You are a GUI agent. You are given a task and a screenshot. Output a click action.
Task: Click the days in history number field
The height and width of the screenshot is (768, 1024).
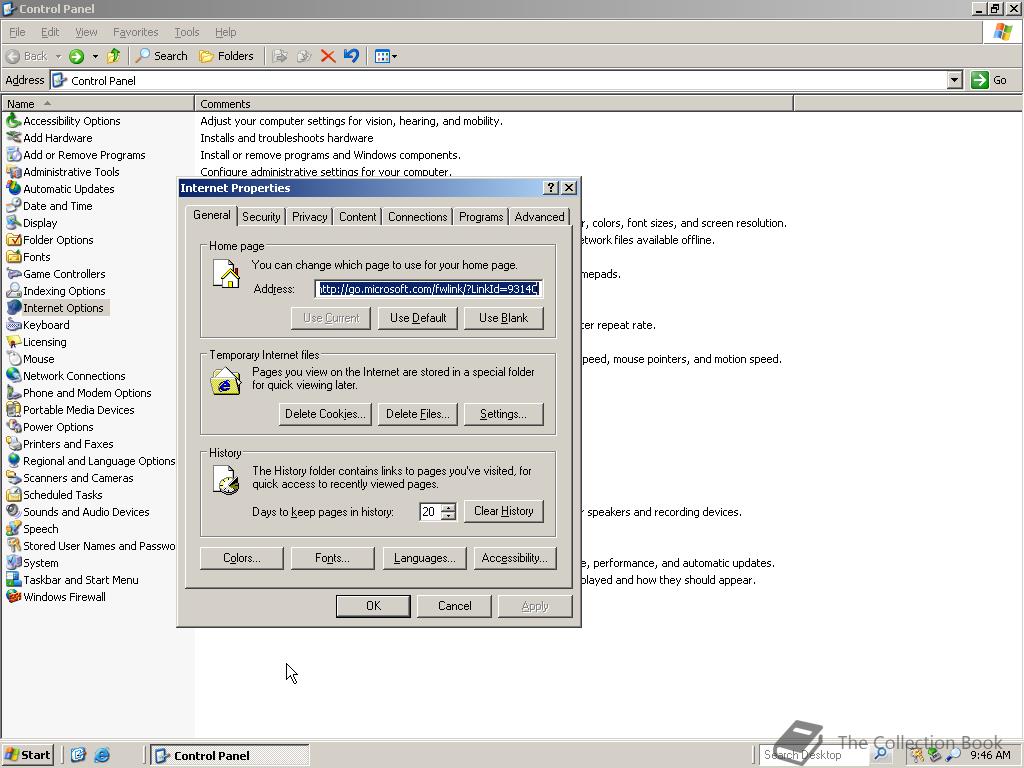[x=430, y=511]
